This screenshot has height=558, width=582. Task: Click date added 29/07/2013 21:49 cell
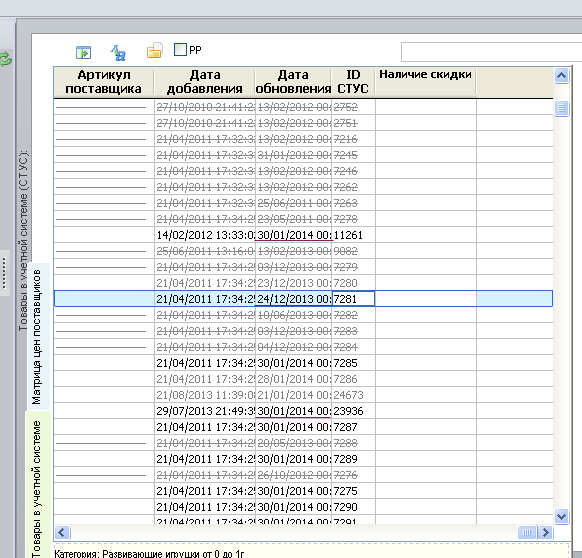(x=205, y=411)
